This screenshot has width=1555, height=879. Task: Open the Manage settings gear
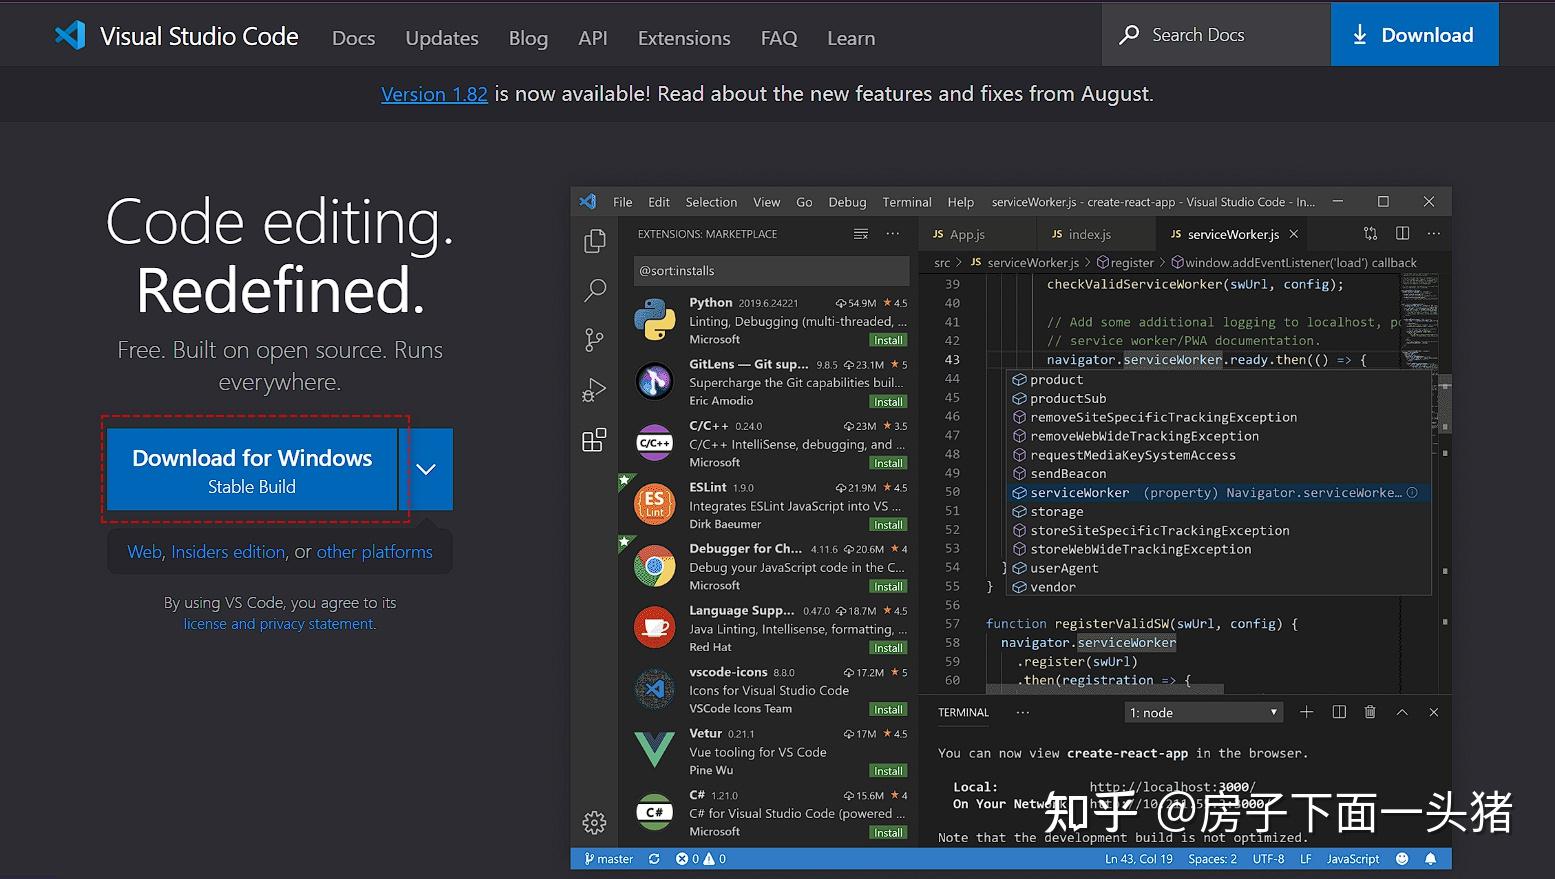pyautogui.click(x=595, y=821)
